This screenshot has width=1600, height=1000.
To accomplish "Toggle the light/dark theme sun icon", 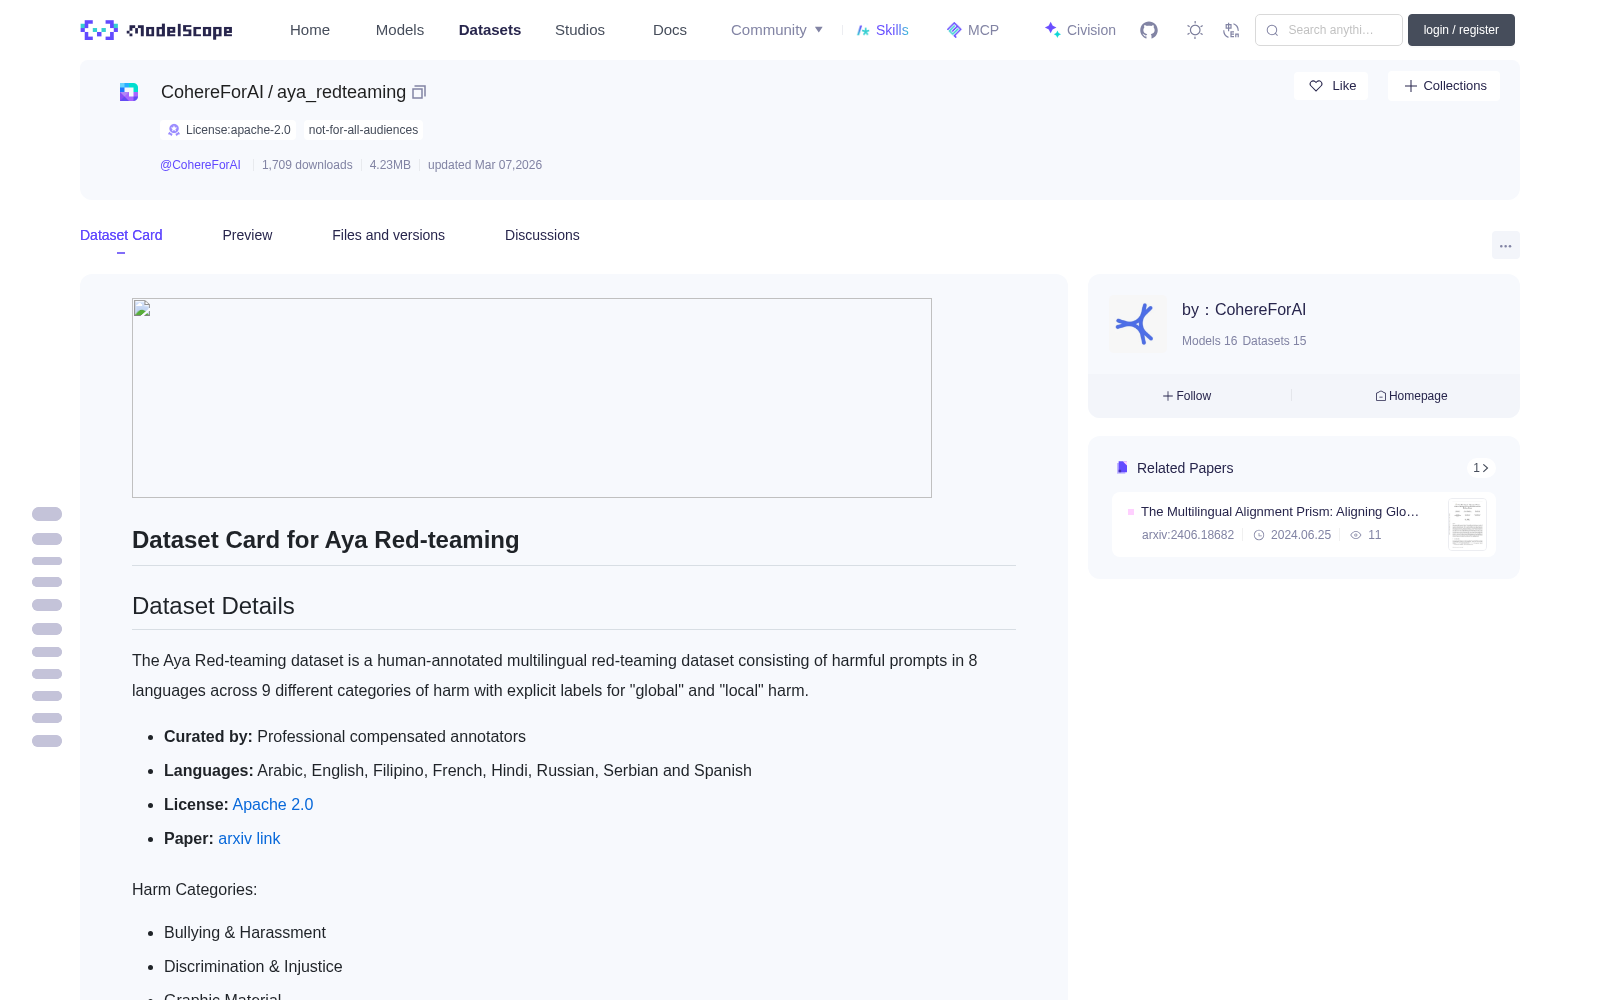I will coord(1195,30).
